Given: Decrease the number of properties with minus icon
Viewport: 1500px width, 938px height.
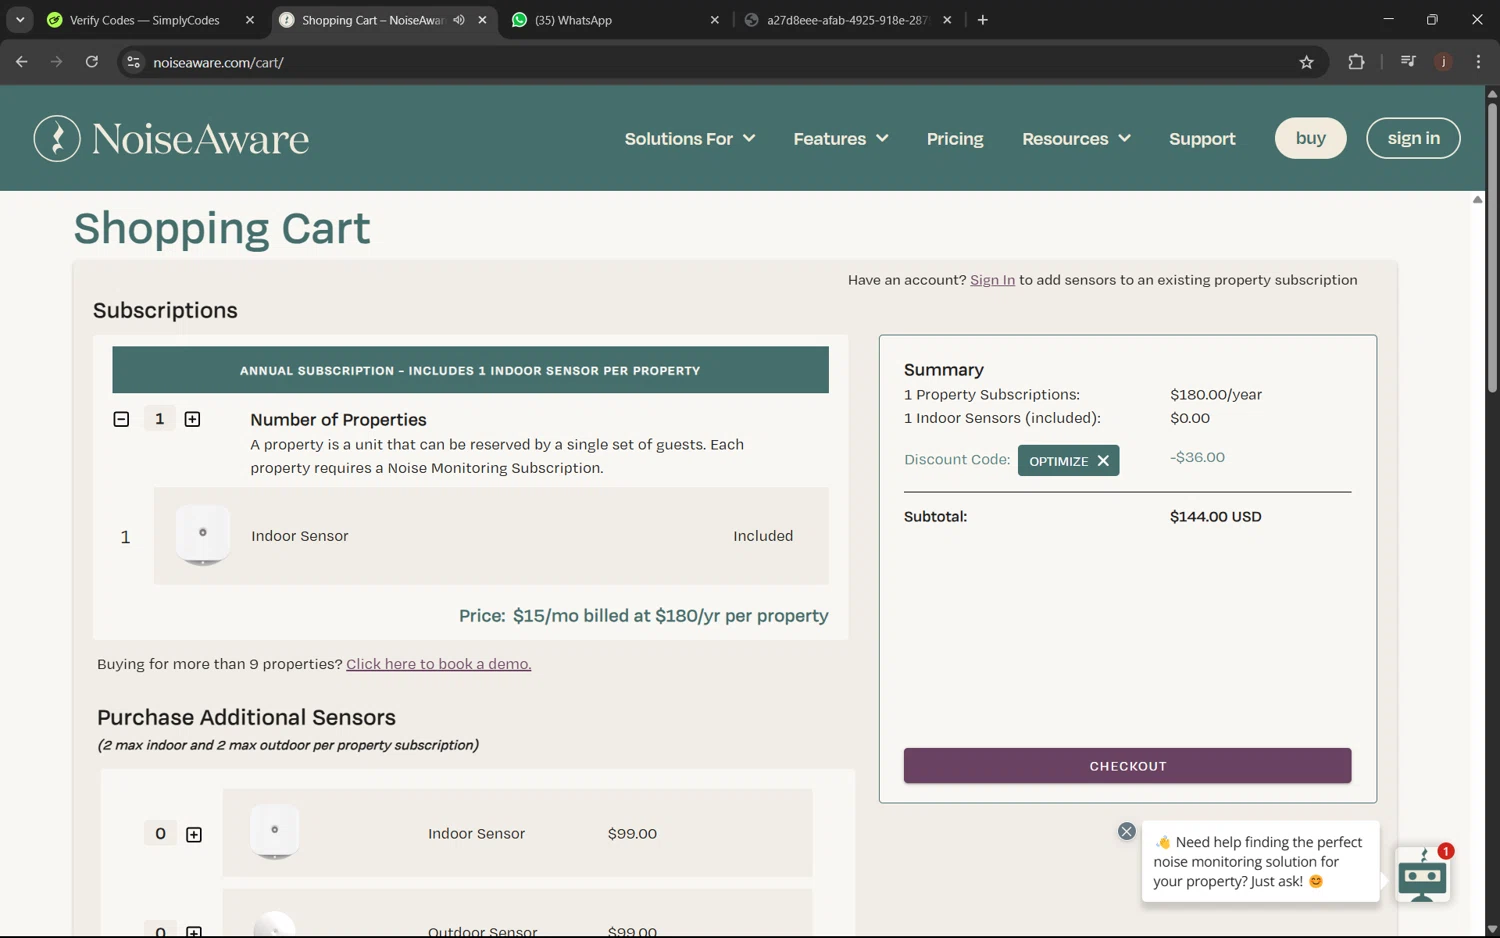Looking at the screenshot, I should point(121,419).
